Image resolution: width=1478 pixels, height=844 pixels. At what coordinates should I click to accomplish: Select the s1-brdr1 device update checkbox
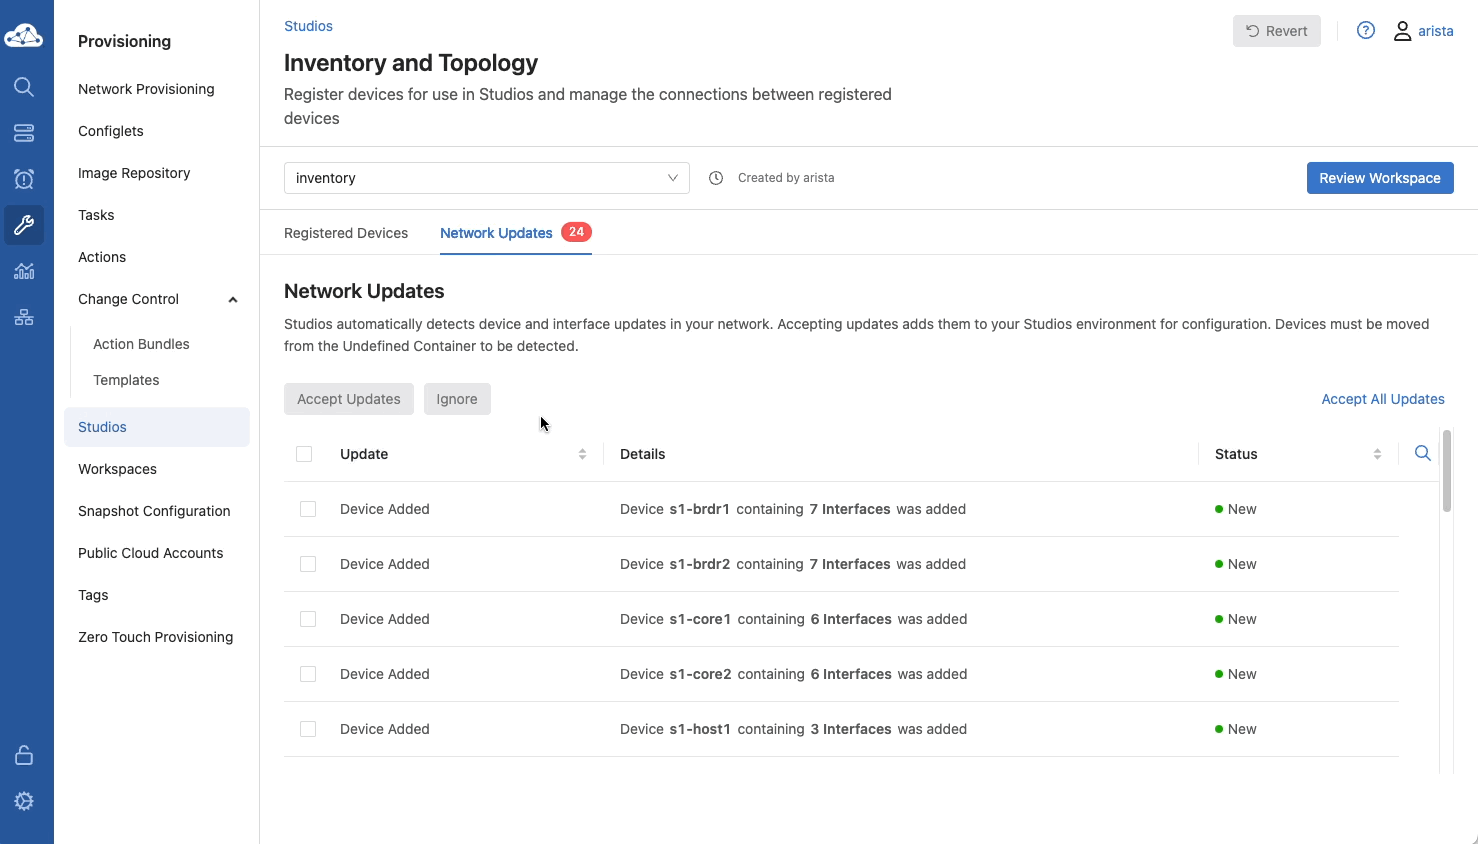pos(308,509)
